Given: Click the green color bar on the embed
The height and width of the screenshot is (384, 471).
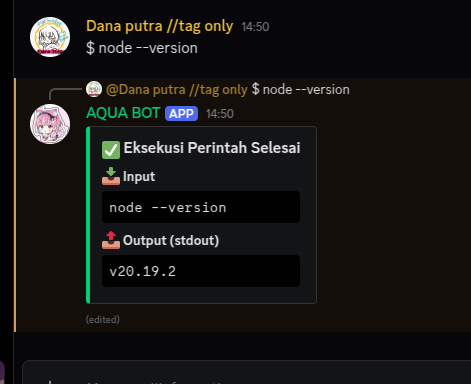Looking at the screenshot, I should (88, 215).
